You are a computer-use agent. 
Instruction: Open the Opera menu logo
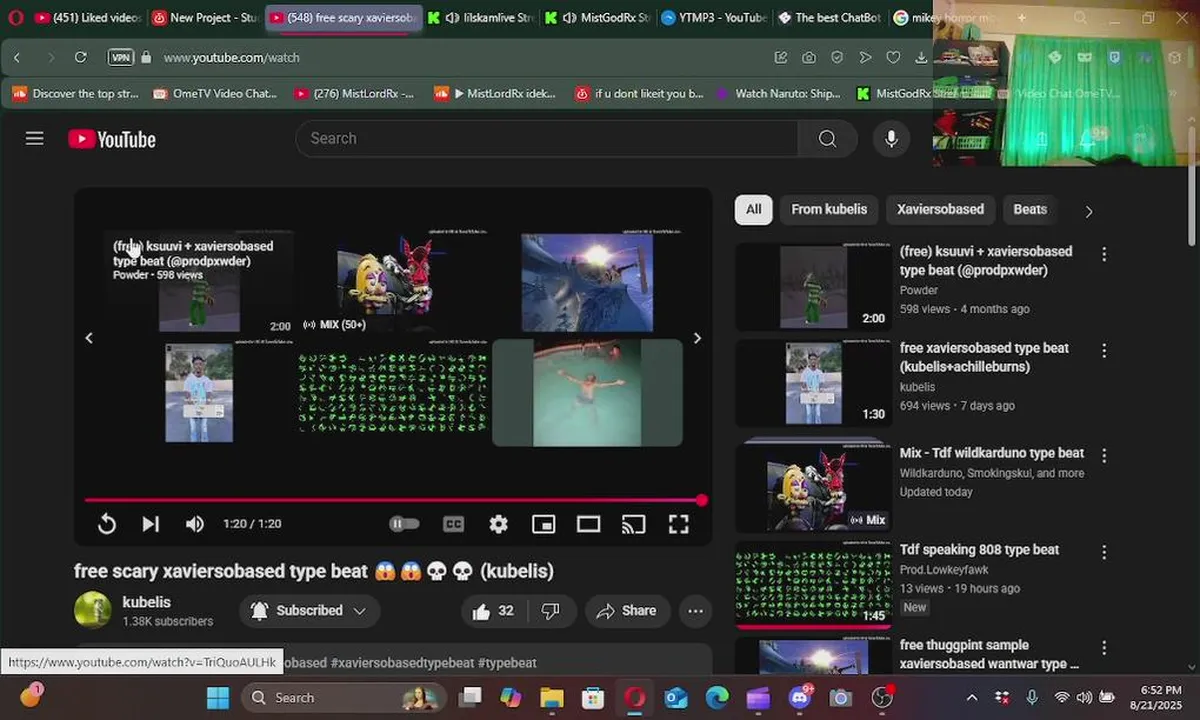15,18
